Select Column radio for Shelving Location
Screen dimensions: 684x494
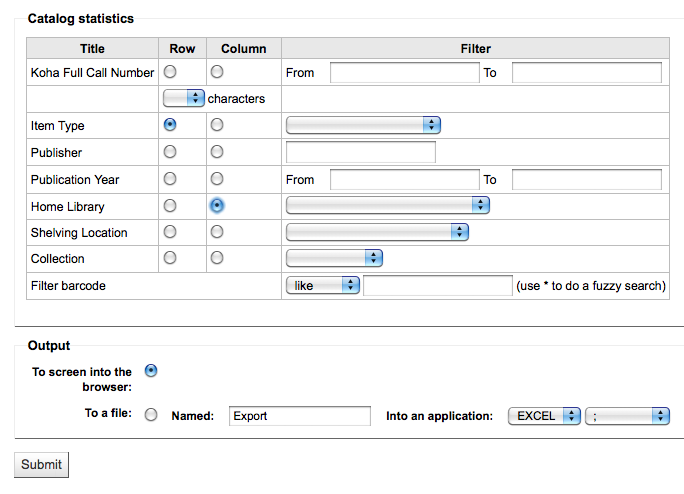click(x=217, y=232)
